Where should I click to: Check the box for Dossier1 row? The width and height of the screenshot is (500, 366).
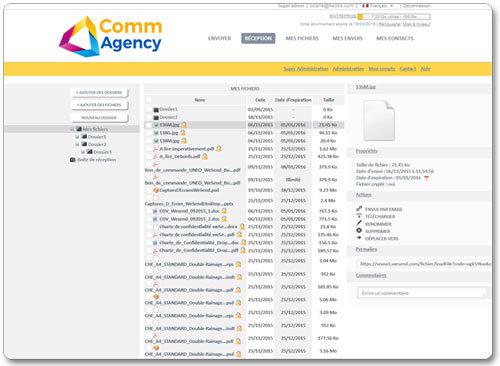coord(149,109)
